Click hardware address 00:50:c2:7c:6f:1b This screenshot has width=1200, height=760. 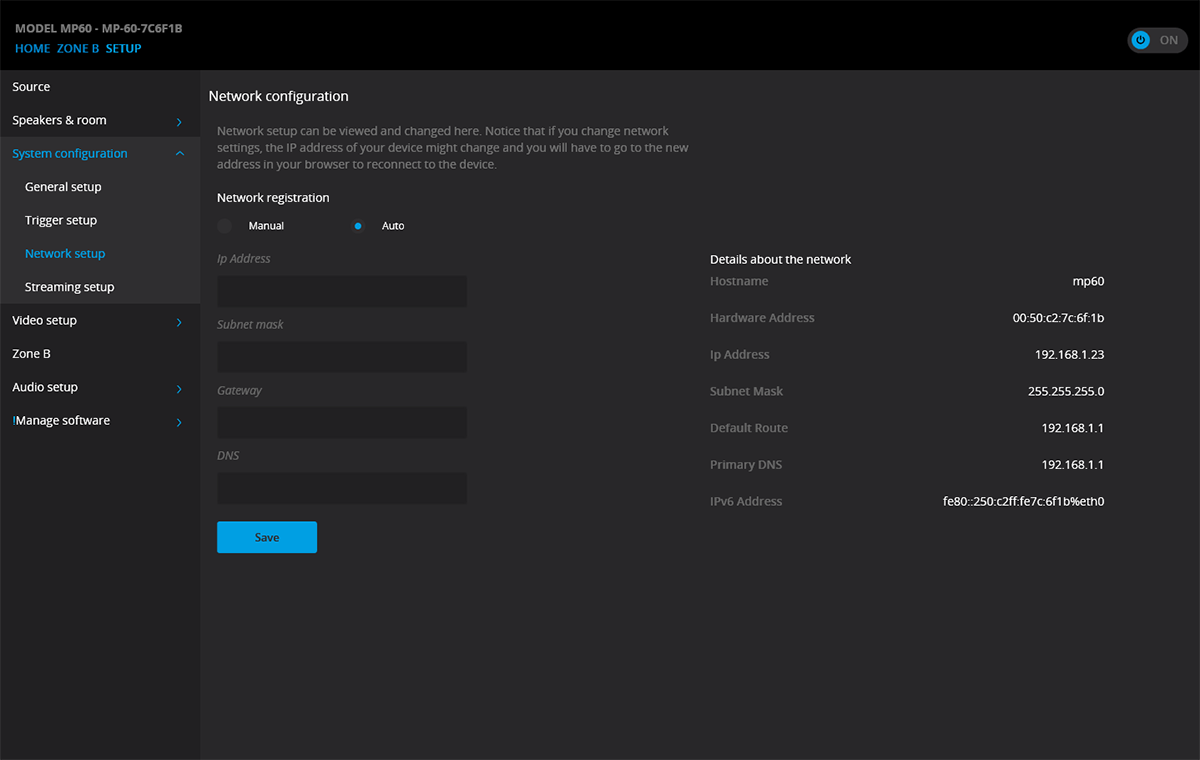tap(1058, 318)
